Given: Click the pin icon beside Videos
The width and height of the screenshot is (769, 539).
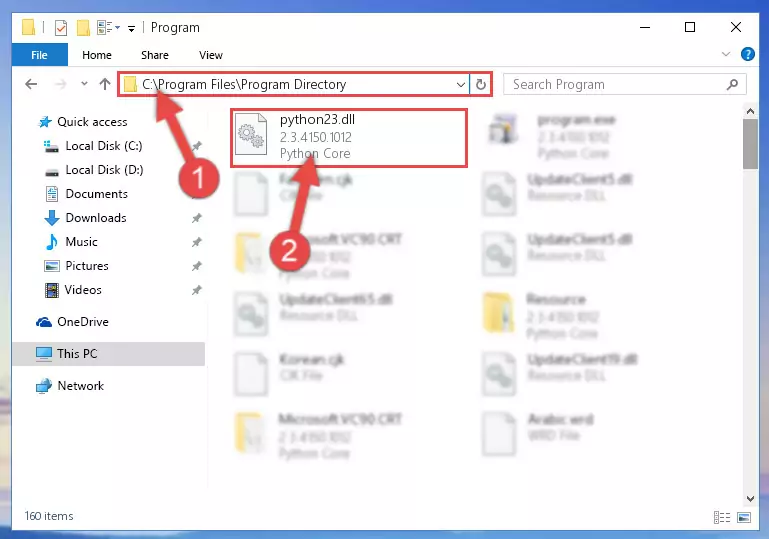Looking at the screenshot, I should (197, 290).
